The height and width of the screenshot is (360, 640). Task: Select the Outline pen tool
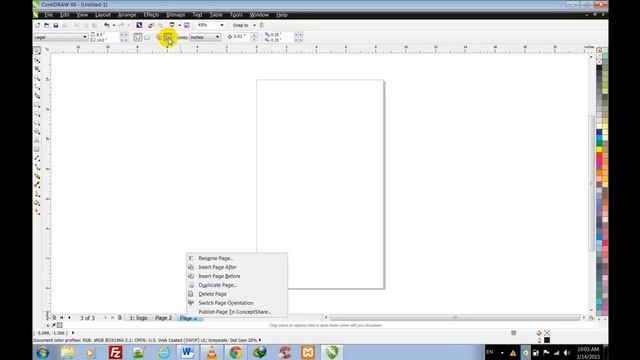click(37, 194)
